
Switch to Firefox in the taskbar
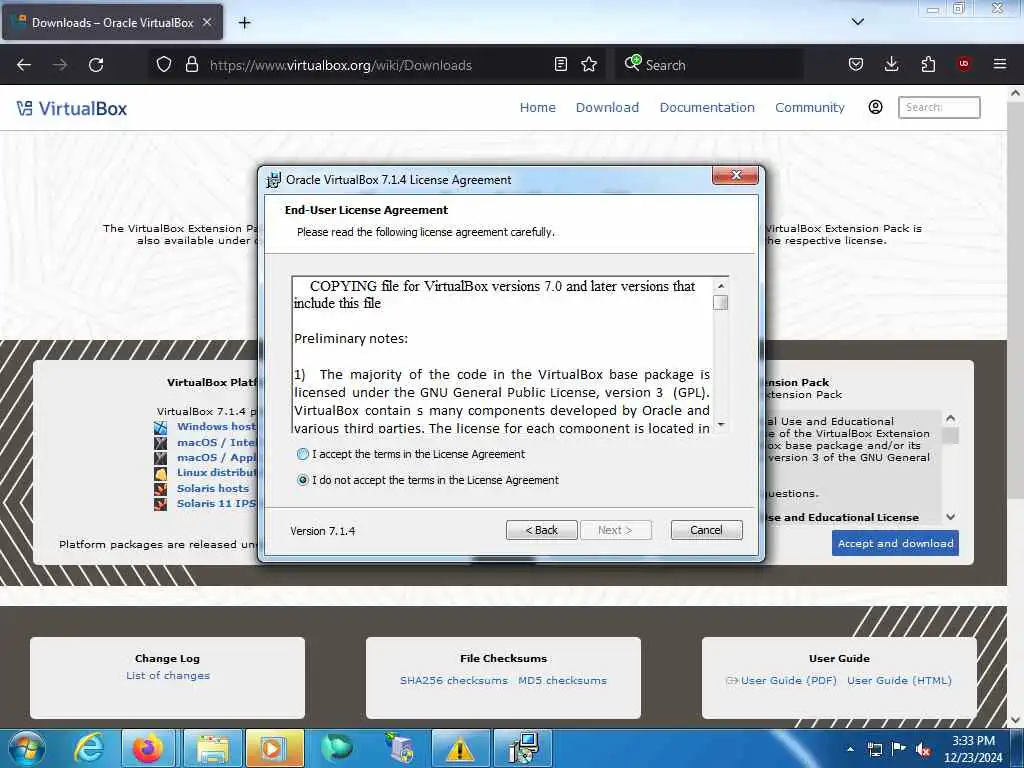coord(148,748)
